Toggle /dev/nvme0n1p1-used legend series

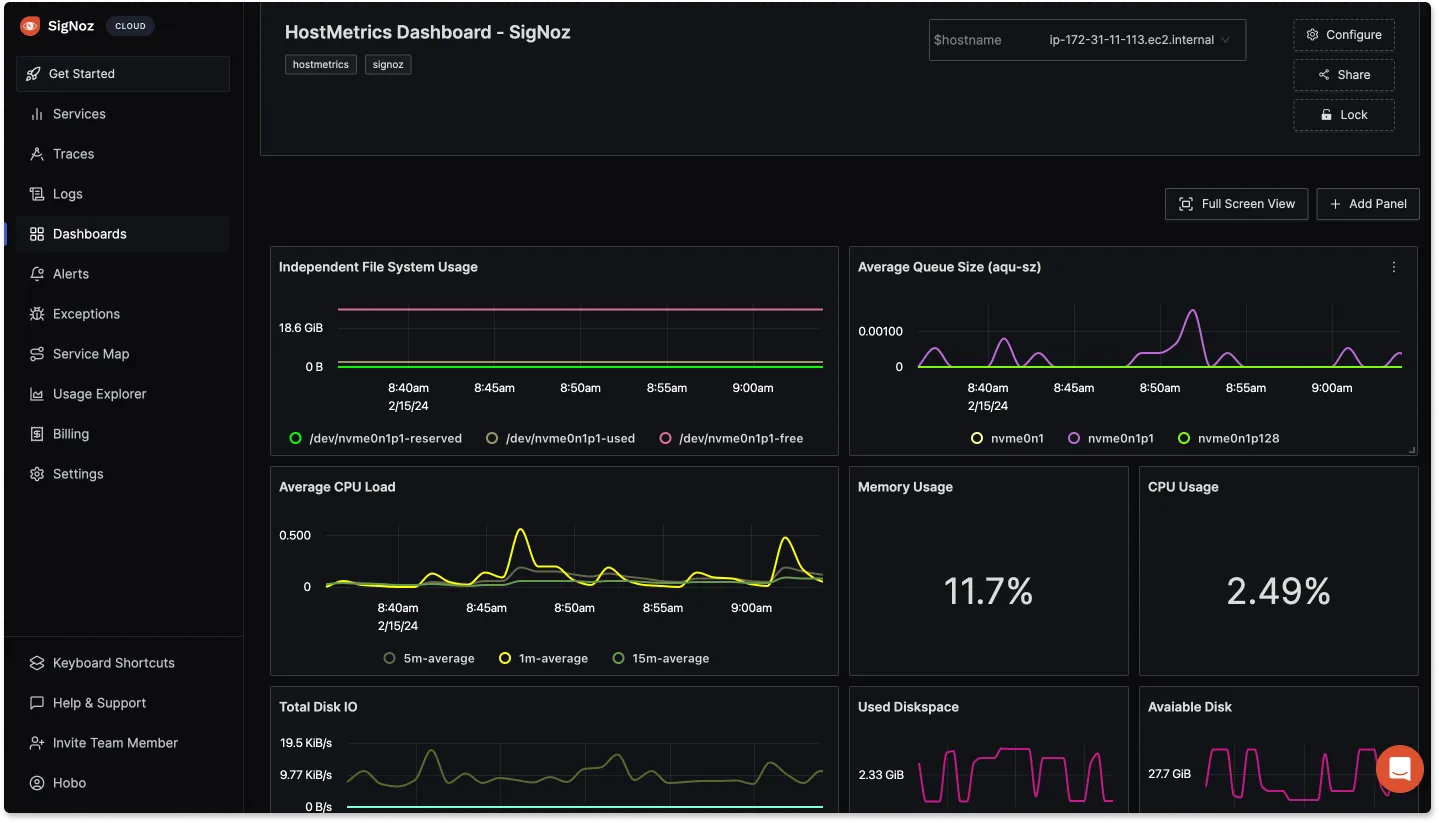[560, 438]
